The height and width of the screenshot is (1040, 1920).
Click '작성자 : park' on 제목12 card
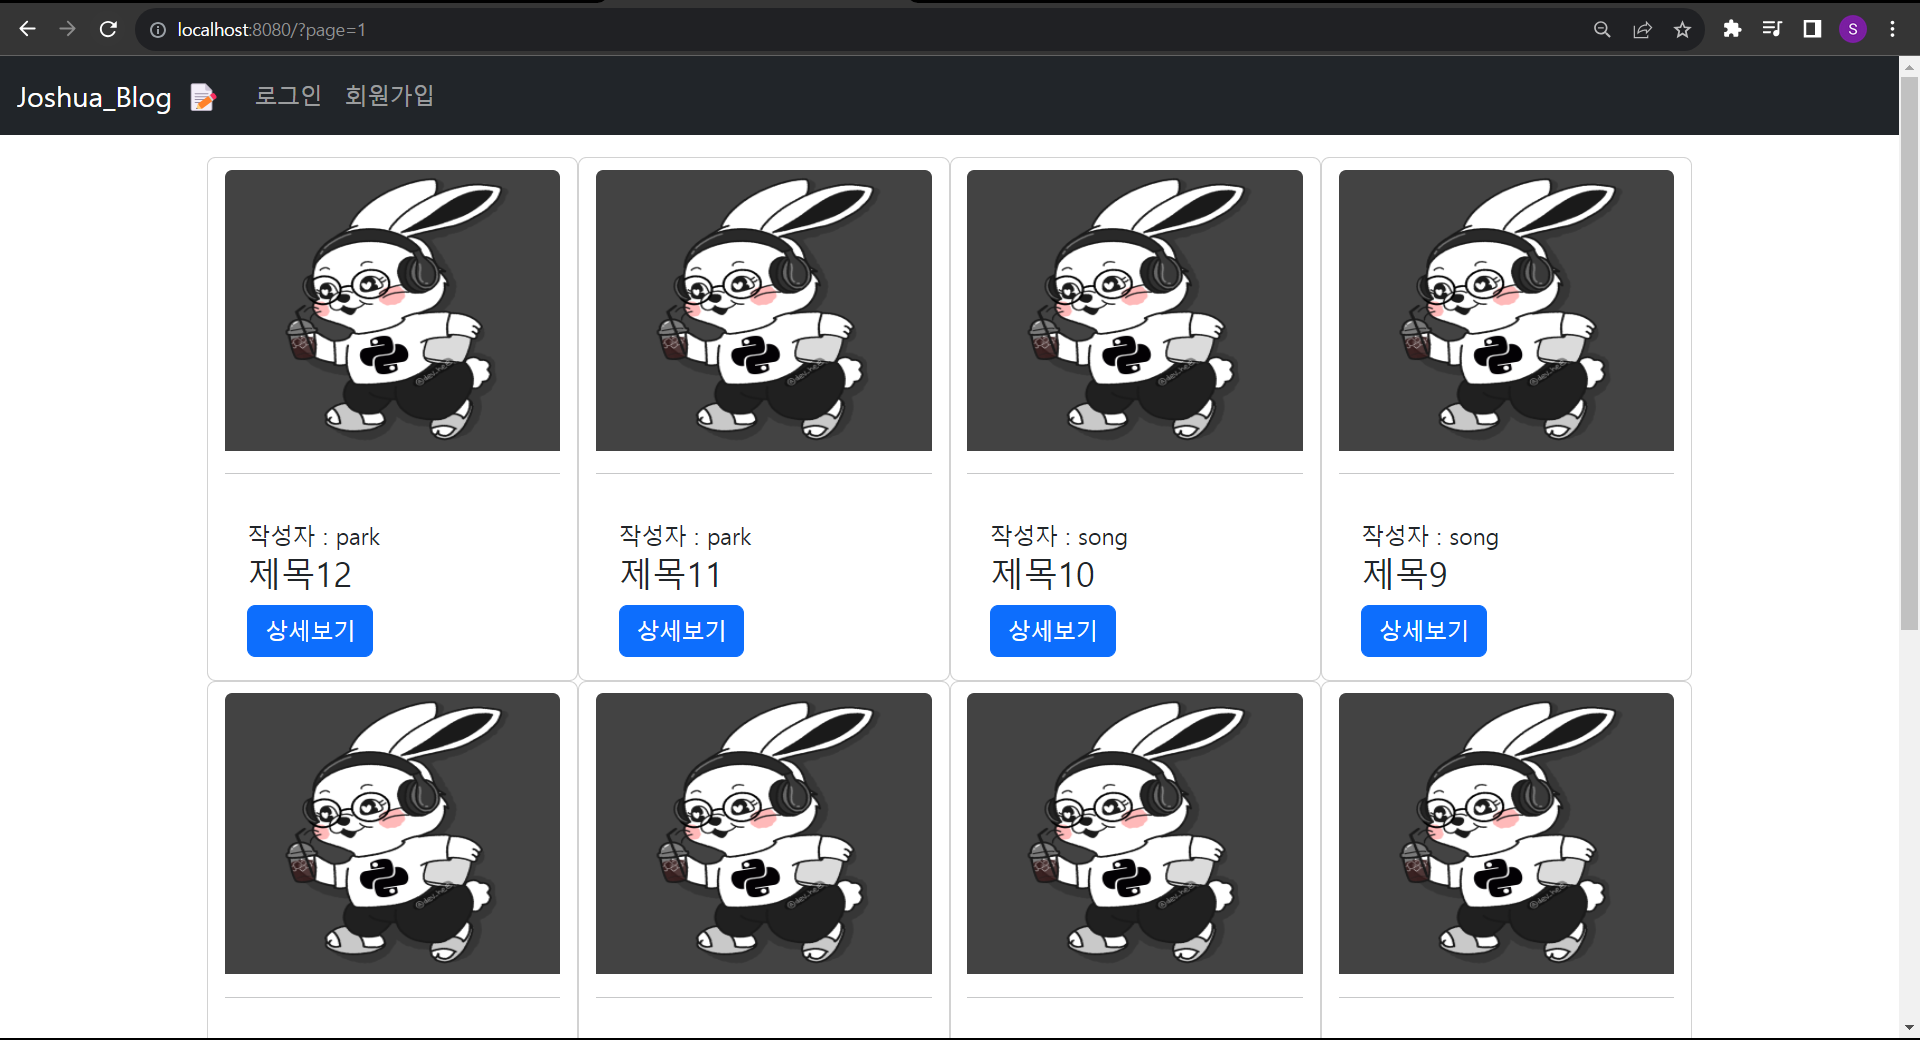(314, 537)
